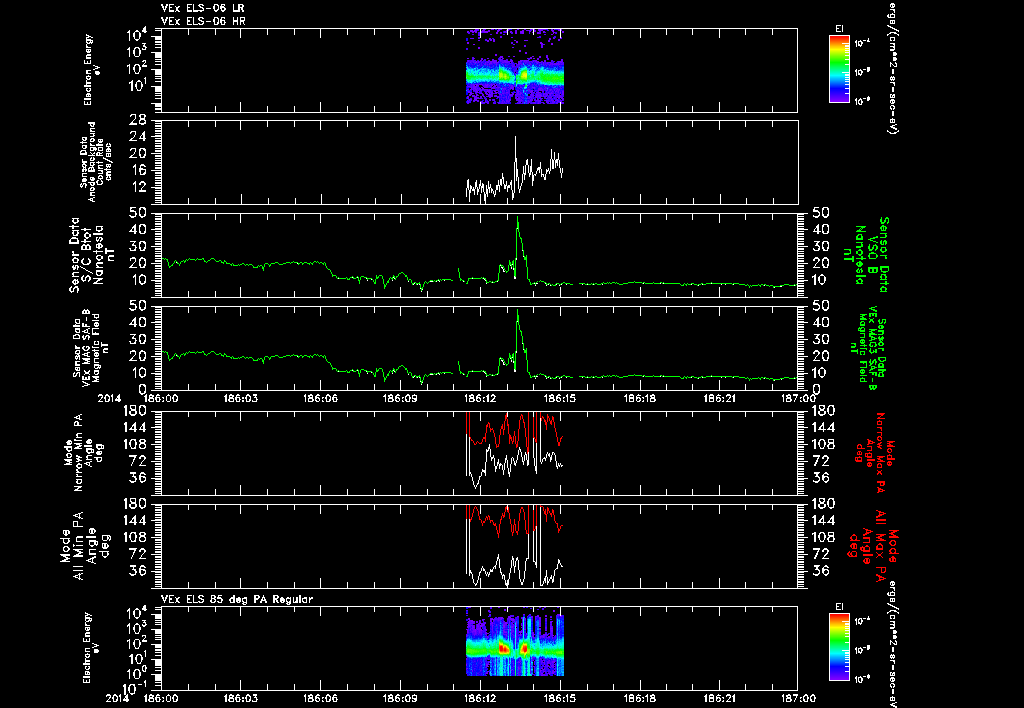1024x708 pixels.
Task: Click the '186:18' tick under the MAG SAF-B panel
Action: (639, 398)
